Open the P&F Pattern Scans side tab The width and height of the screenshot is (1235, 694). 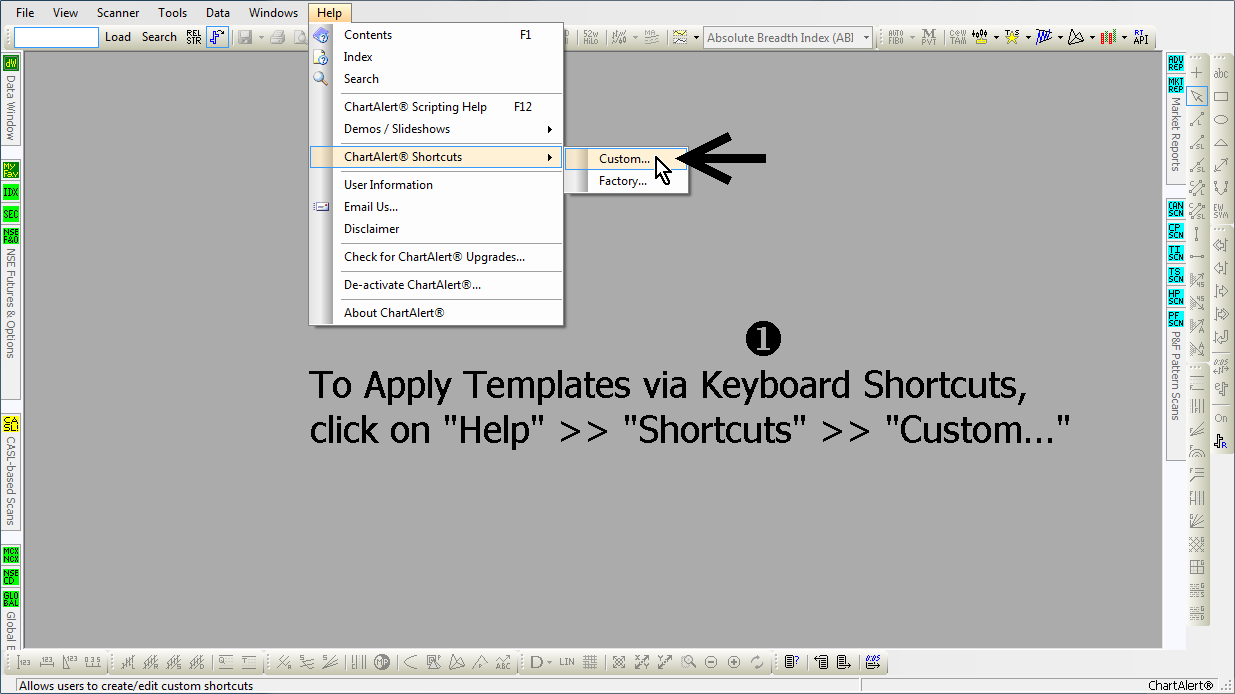pyautogui.click(x=1176, y=375)
